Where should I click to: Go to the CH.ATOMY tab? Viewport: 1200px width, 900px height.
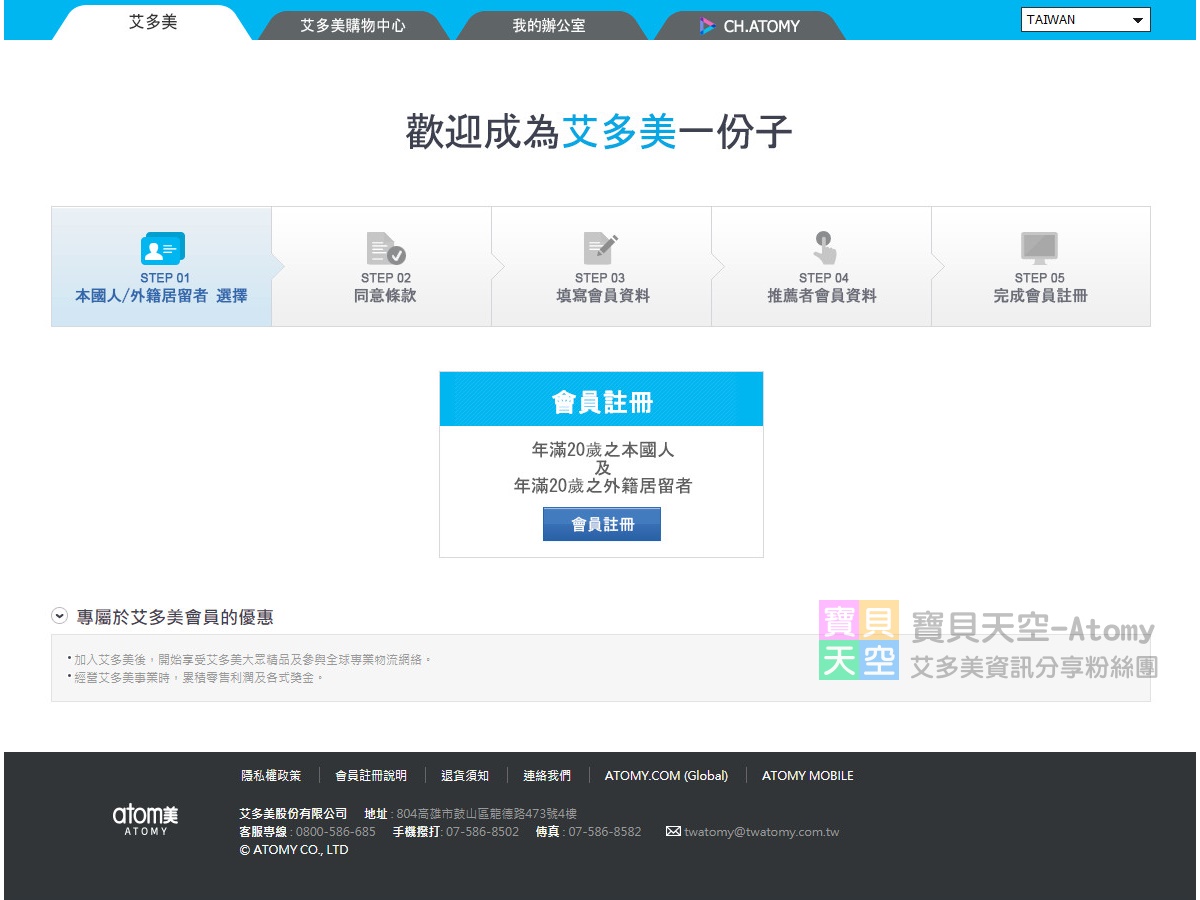(749, 26)
